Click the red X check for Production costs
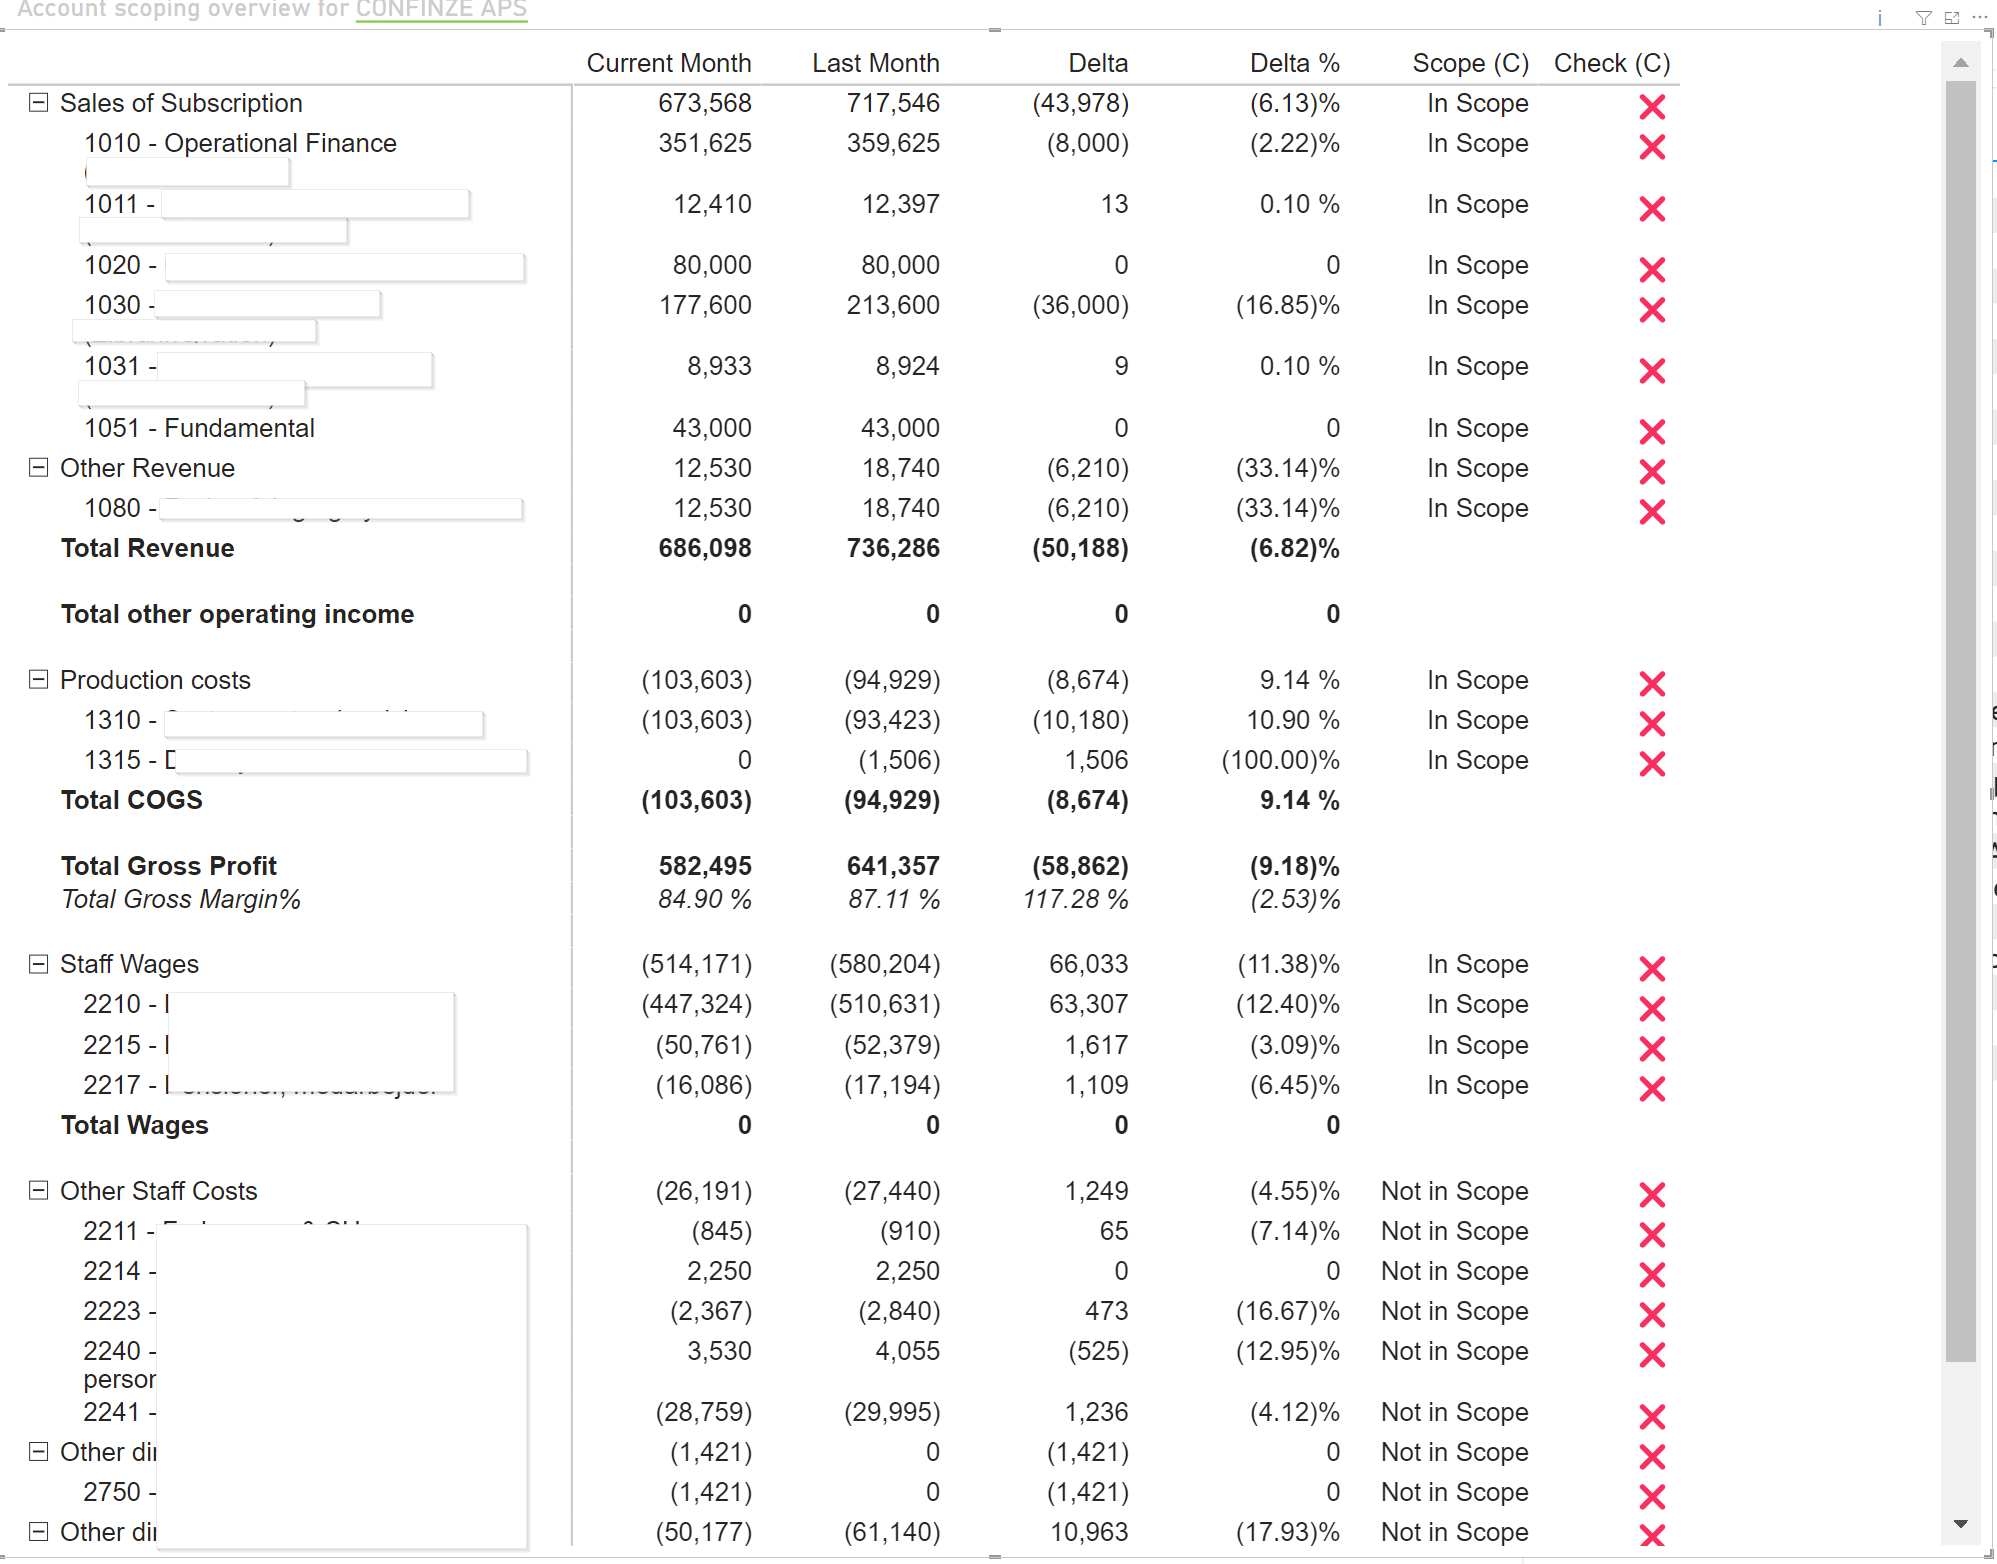The height and width of the screenshot is (1564, 1997). point(1652,684)
